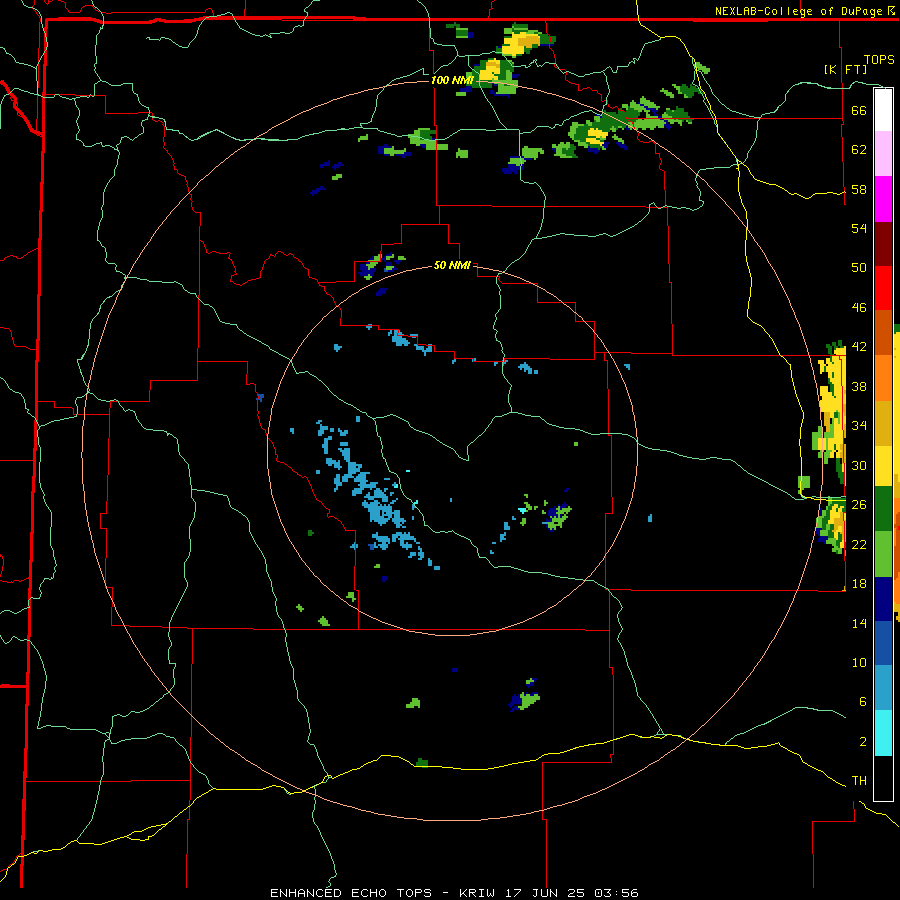Click the TH threshold label

[x=859, y=781]
